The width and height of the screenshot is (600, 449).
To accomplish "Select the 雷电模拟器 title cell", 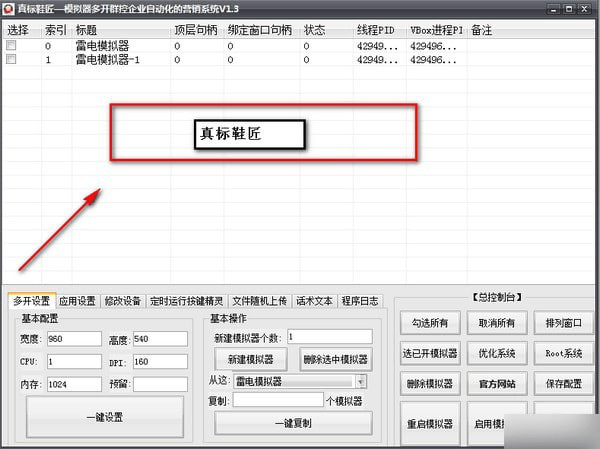I will (x=102, y=46).
